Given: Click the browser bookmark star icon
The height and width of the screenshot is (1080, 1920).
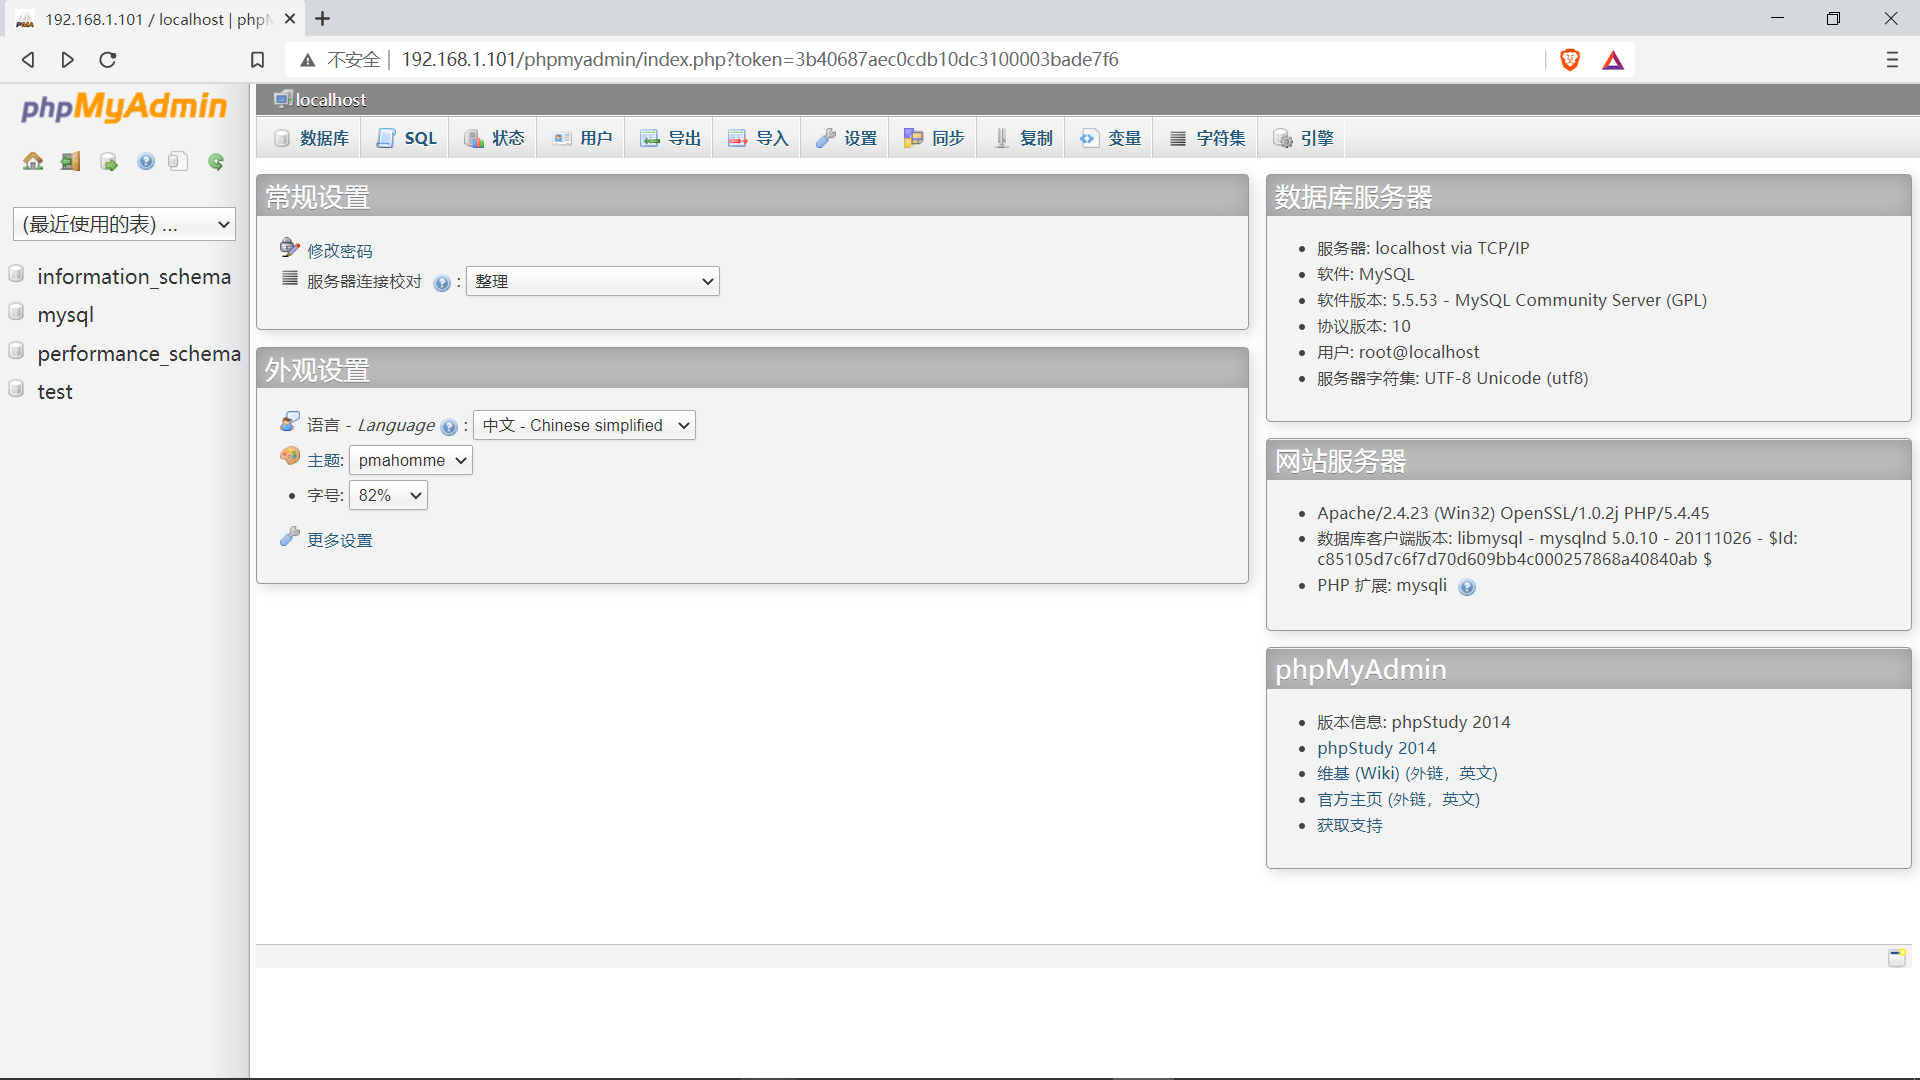Looking at the screenshot, I should pyautogui.click(x=257, y=59).
